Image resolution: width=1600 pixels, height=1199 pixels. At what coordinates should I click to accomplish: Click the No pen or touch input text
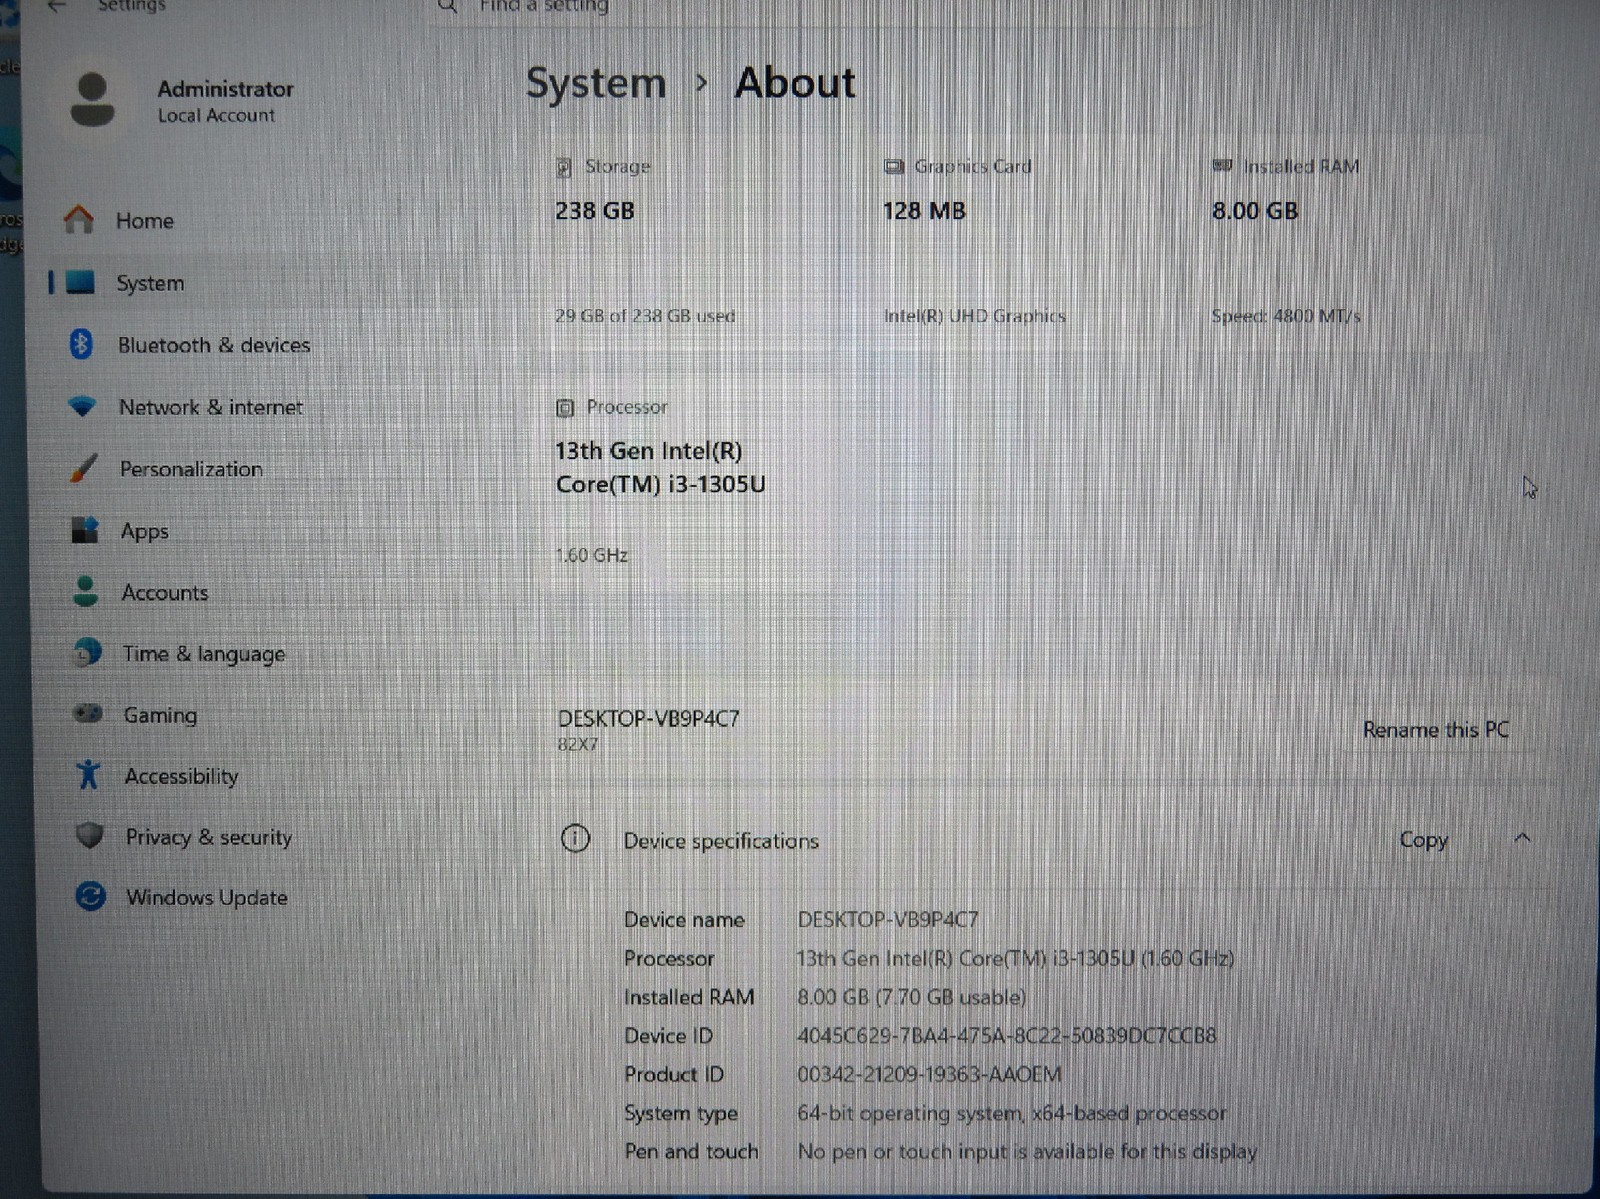tap(1027, 1152)
